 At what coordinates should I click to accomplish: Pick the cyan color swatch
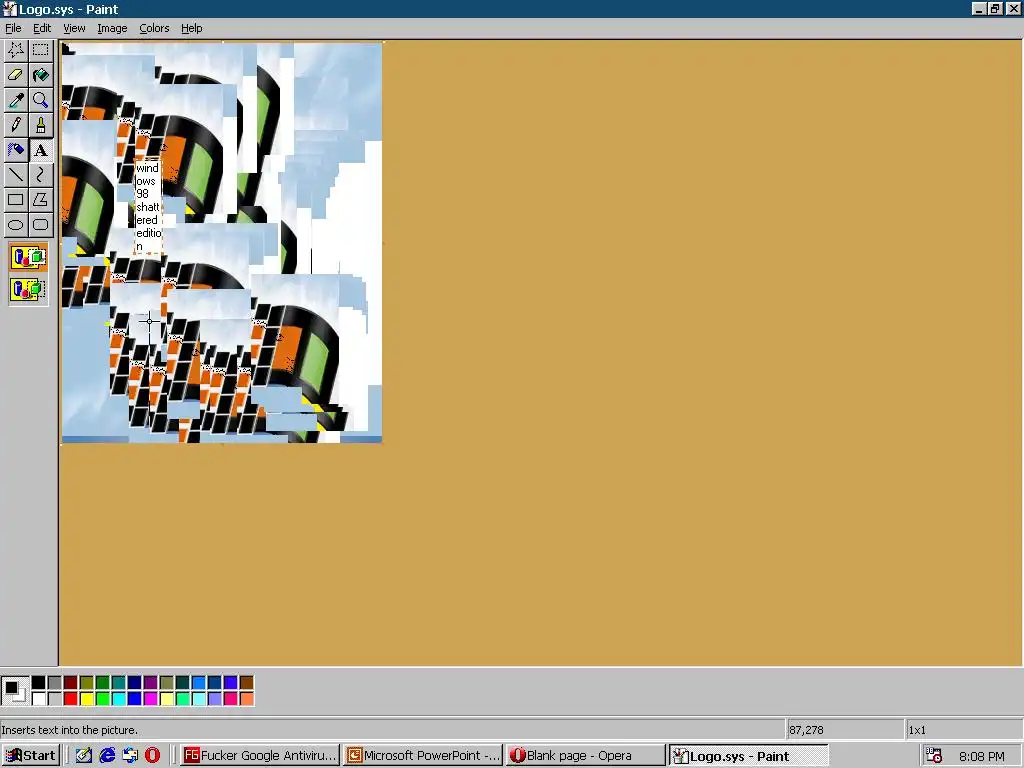tap(118, 698)
